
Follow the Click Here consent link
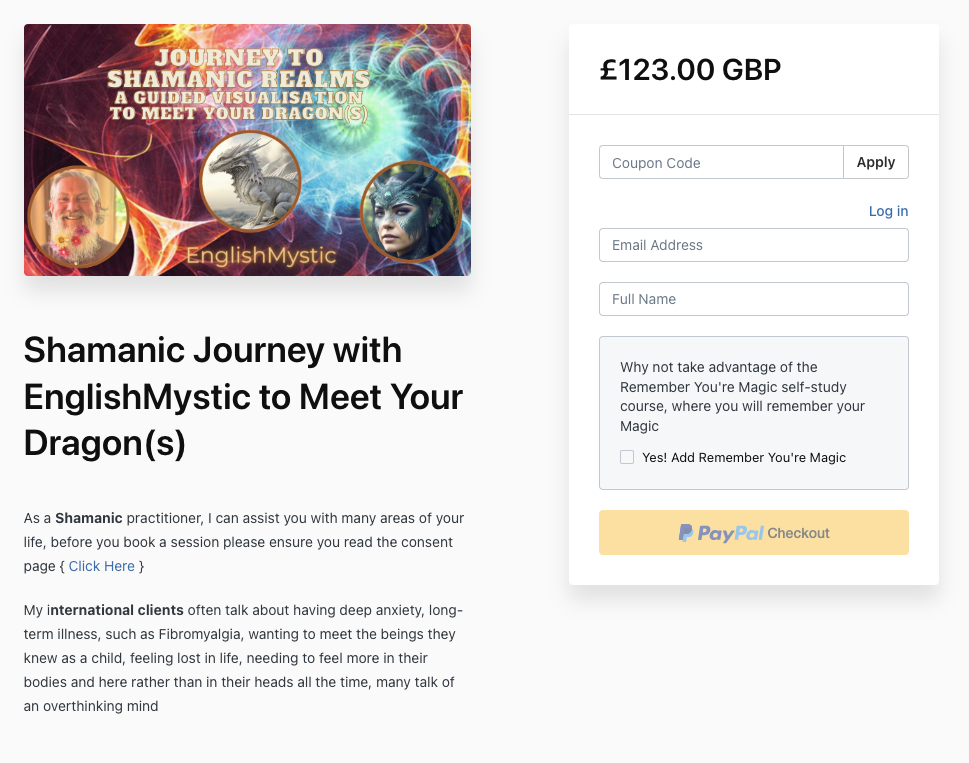coord(102,566)
